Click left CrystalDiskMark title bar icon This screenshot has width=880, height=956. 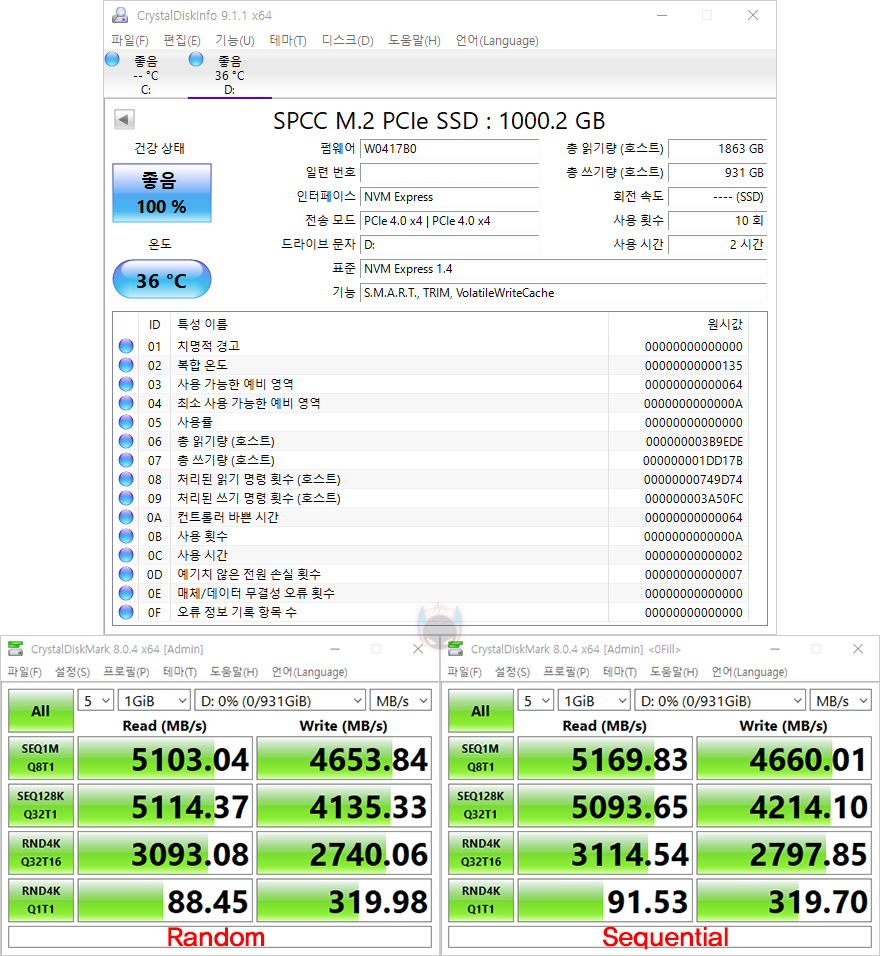(x=16, y=649)
